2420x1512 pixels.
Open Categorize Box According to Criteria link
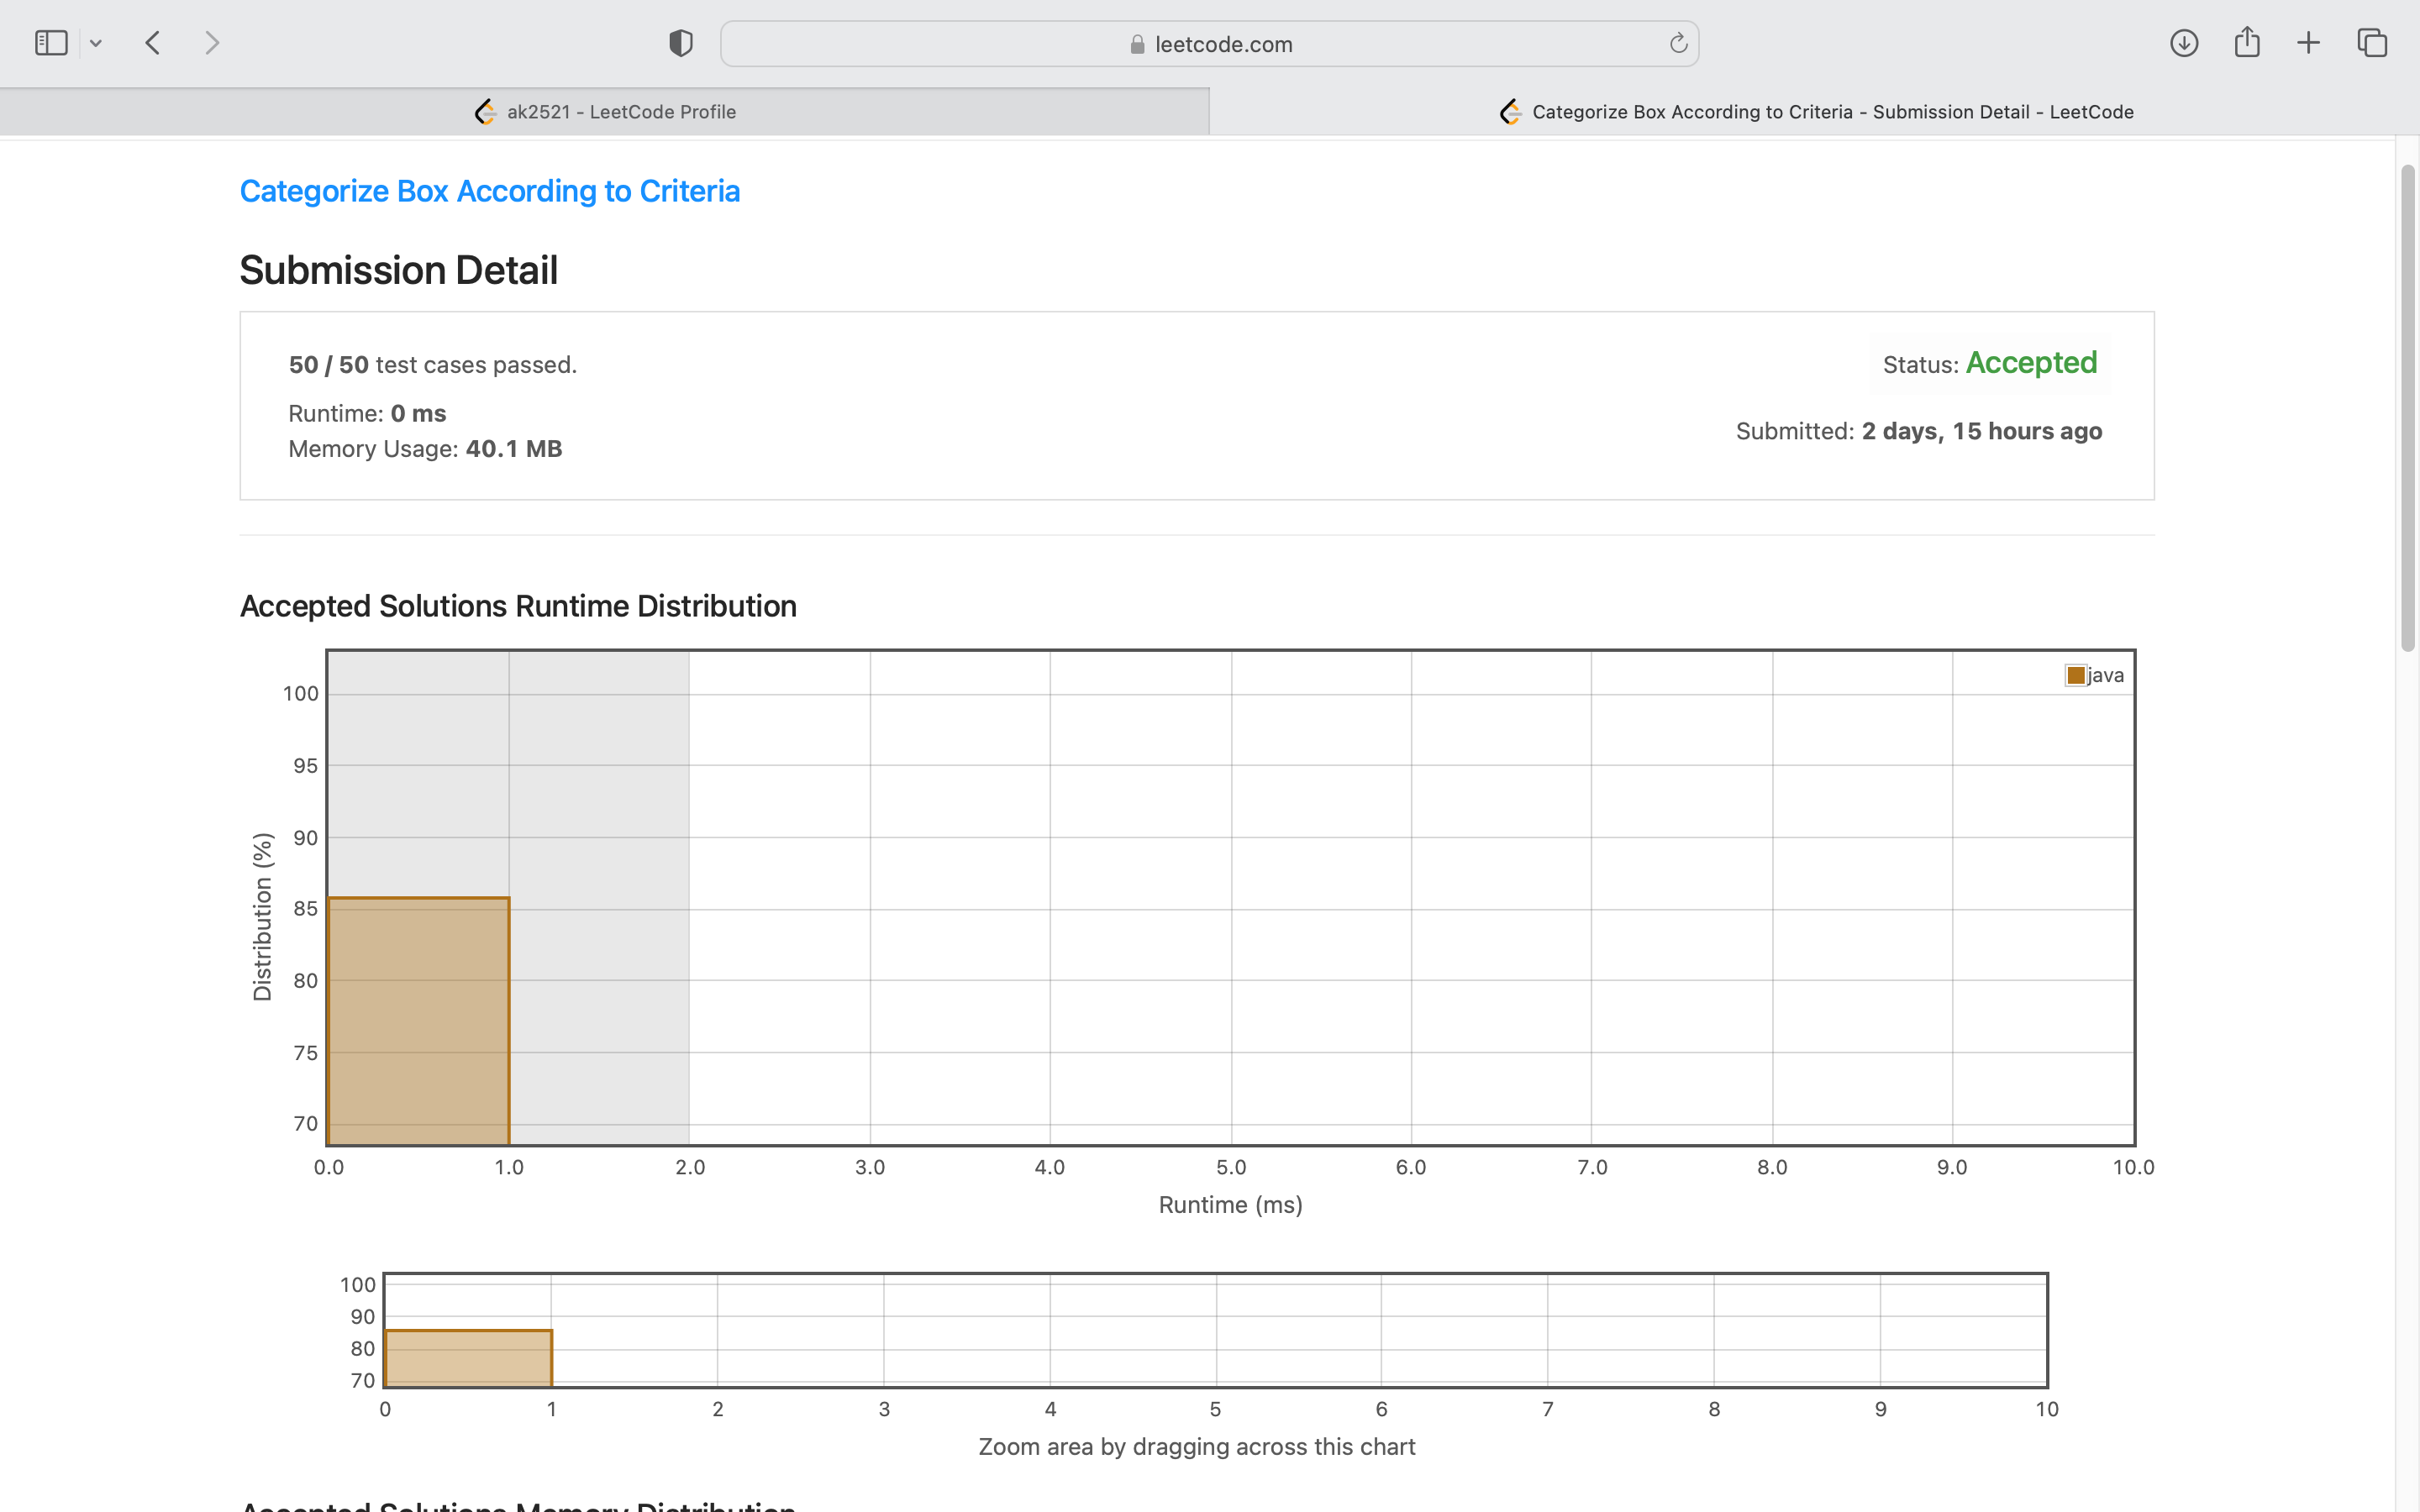(489, 191)
